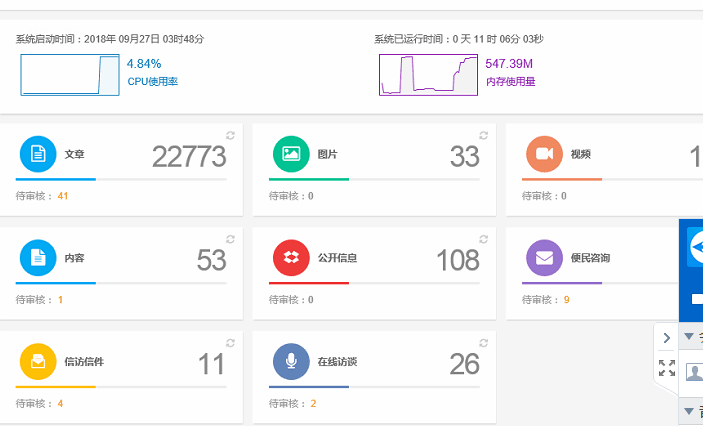Toggle fullscreen with the expand arrows icon
Viewport: 703px width, 426px height.
pos(667,368)
